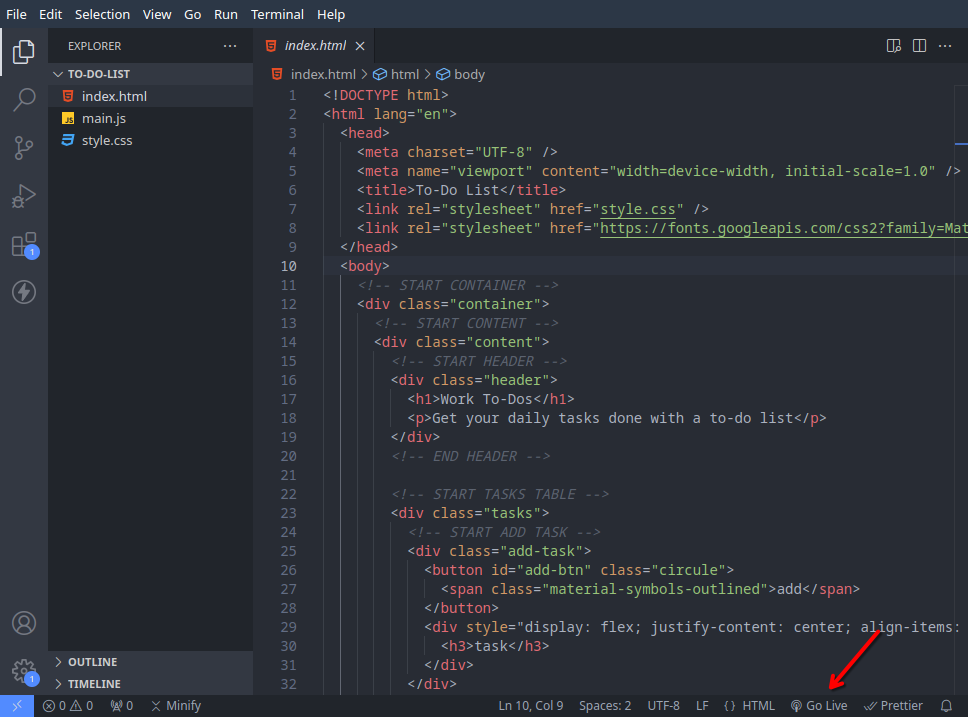Click the div class container line

(x=453, y=304)
